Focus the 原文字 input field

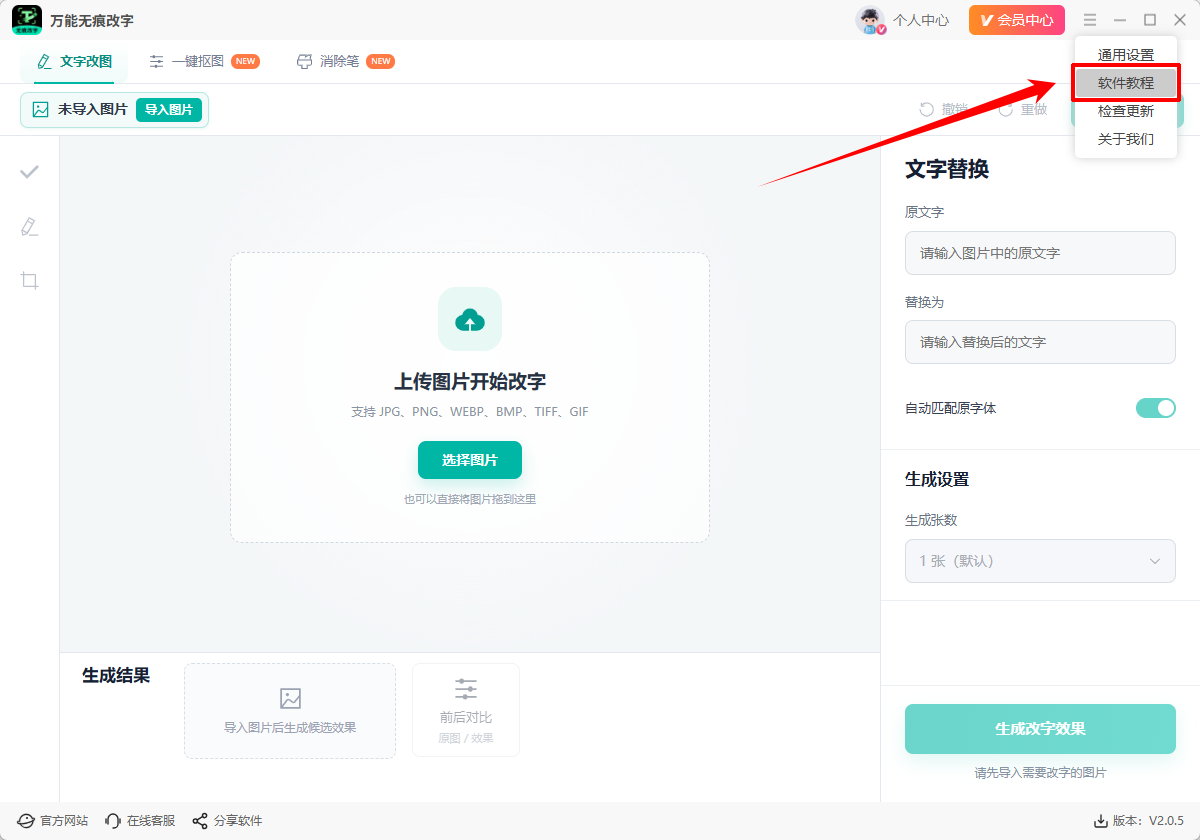pos(1040,253)
